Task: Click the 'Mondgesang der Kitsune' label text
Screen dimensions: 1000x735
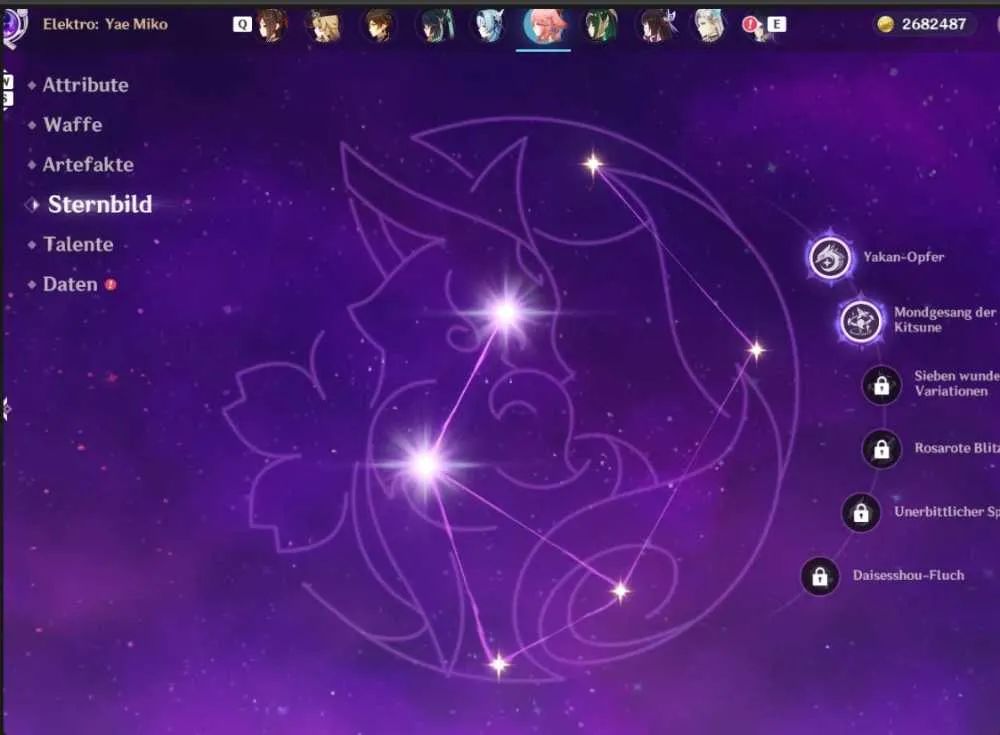Action: point(946,320)
